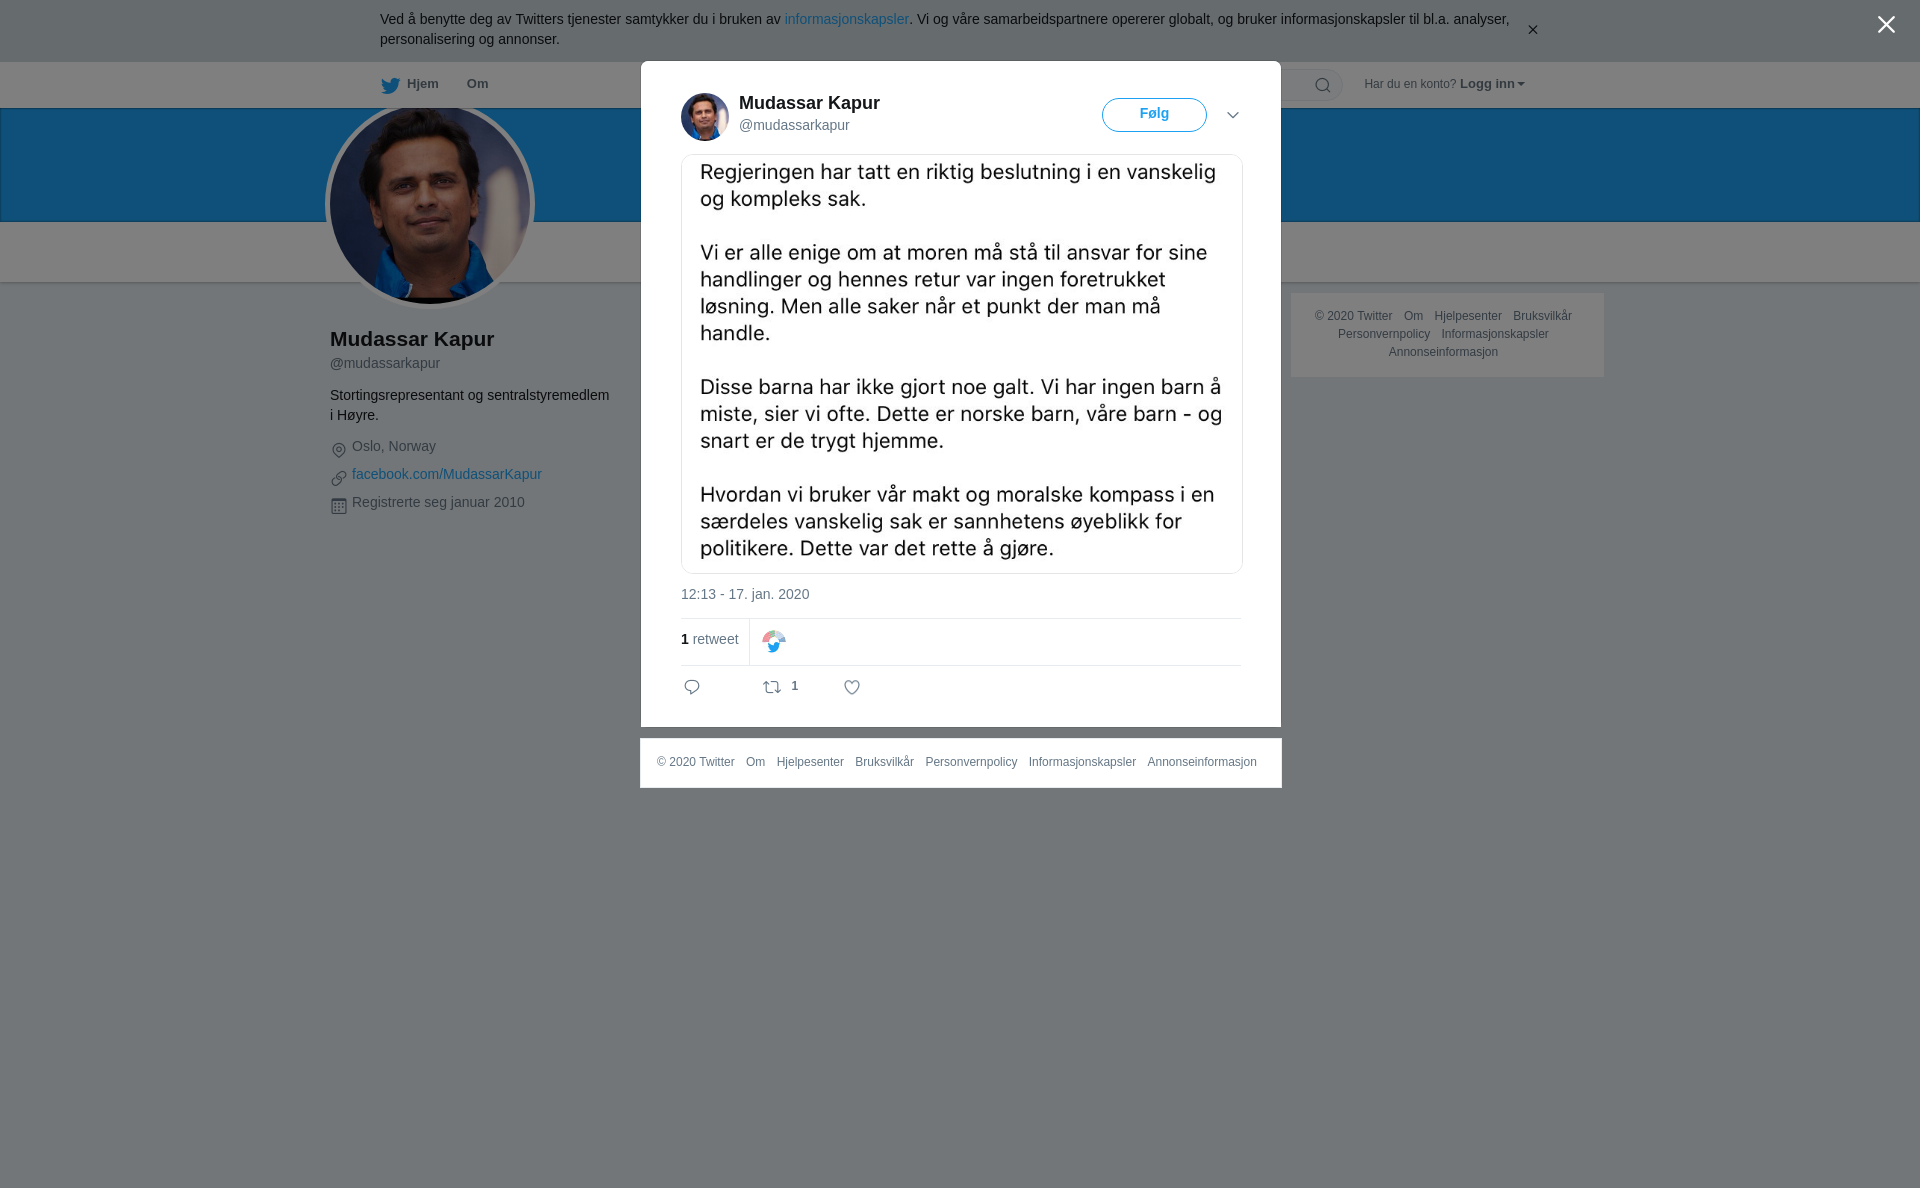
Task: Close the tweet overlay with X
Action: [x=1886, y=25]
